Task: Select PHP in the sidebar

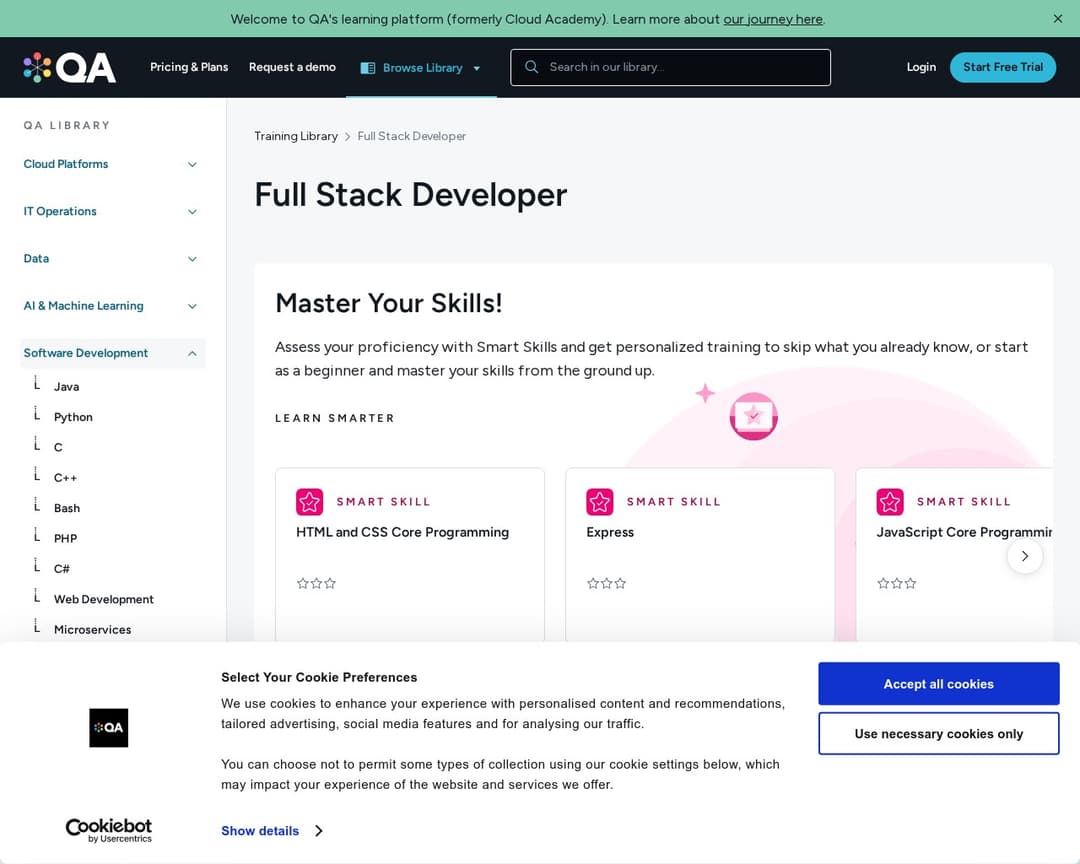Action: (65, 539)
